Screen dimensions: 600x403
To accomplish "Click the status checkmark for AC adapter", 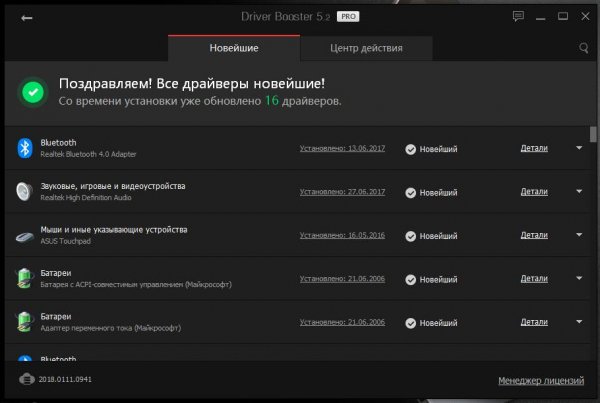I will point(411,323).
